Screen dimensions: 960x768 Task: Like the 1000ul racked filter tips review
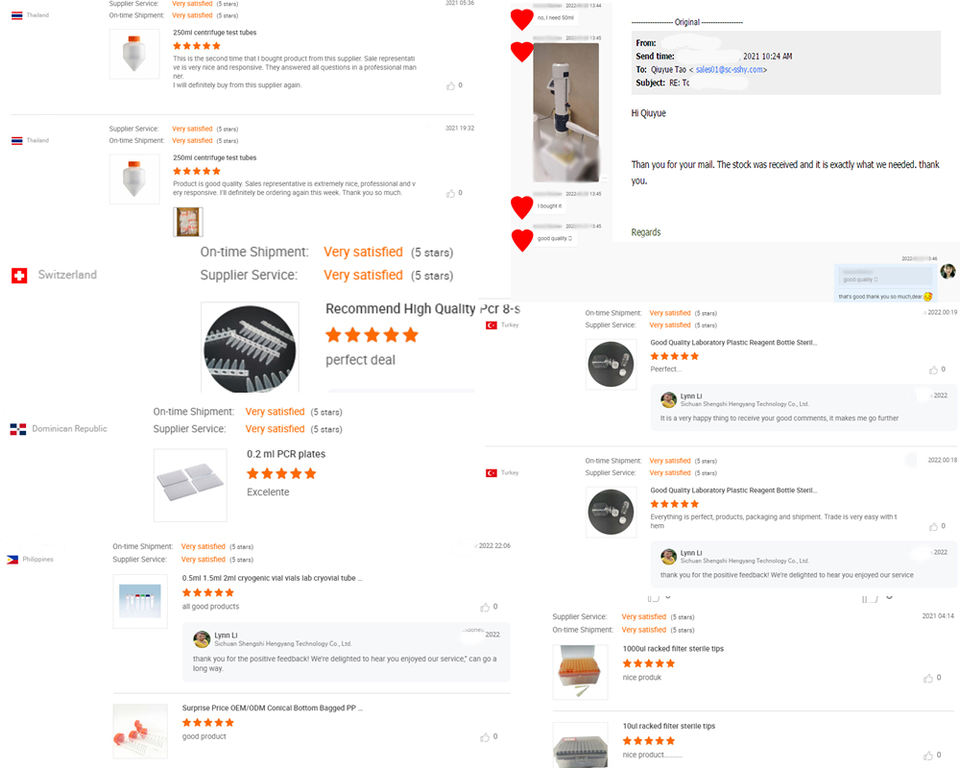pyautogui.click(x=928, y=678)
